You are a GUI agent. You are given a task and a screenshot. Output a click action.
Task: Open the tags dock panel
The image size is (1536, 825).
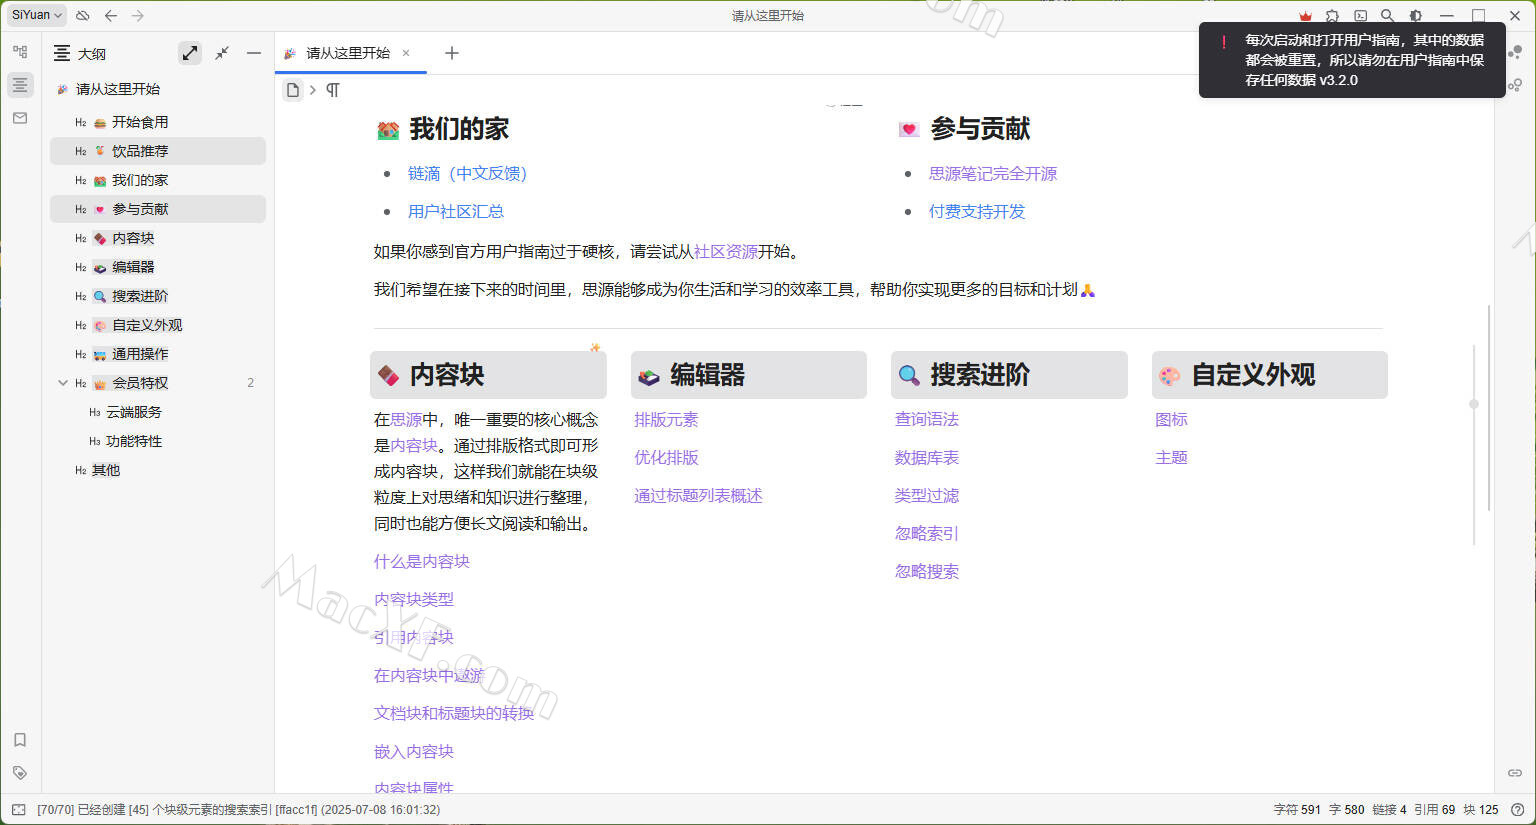tap(20, 773)
